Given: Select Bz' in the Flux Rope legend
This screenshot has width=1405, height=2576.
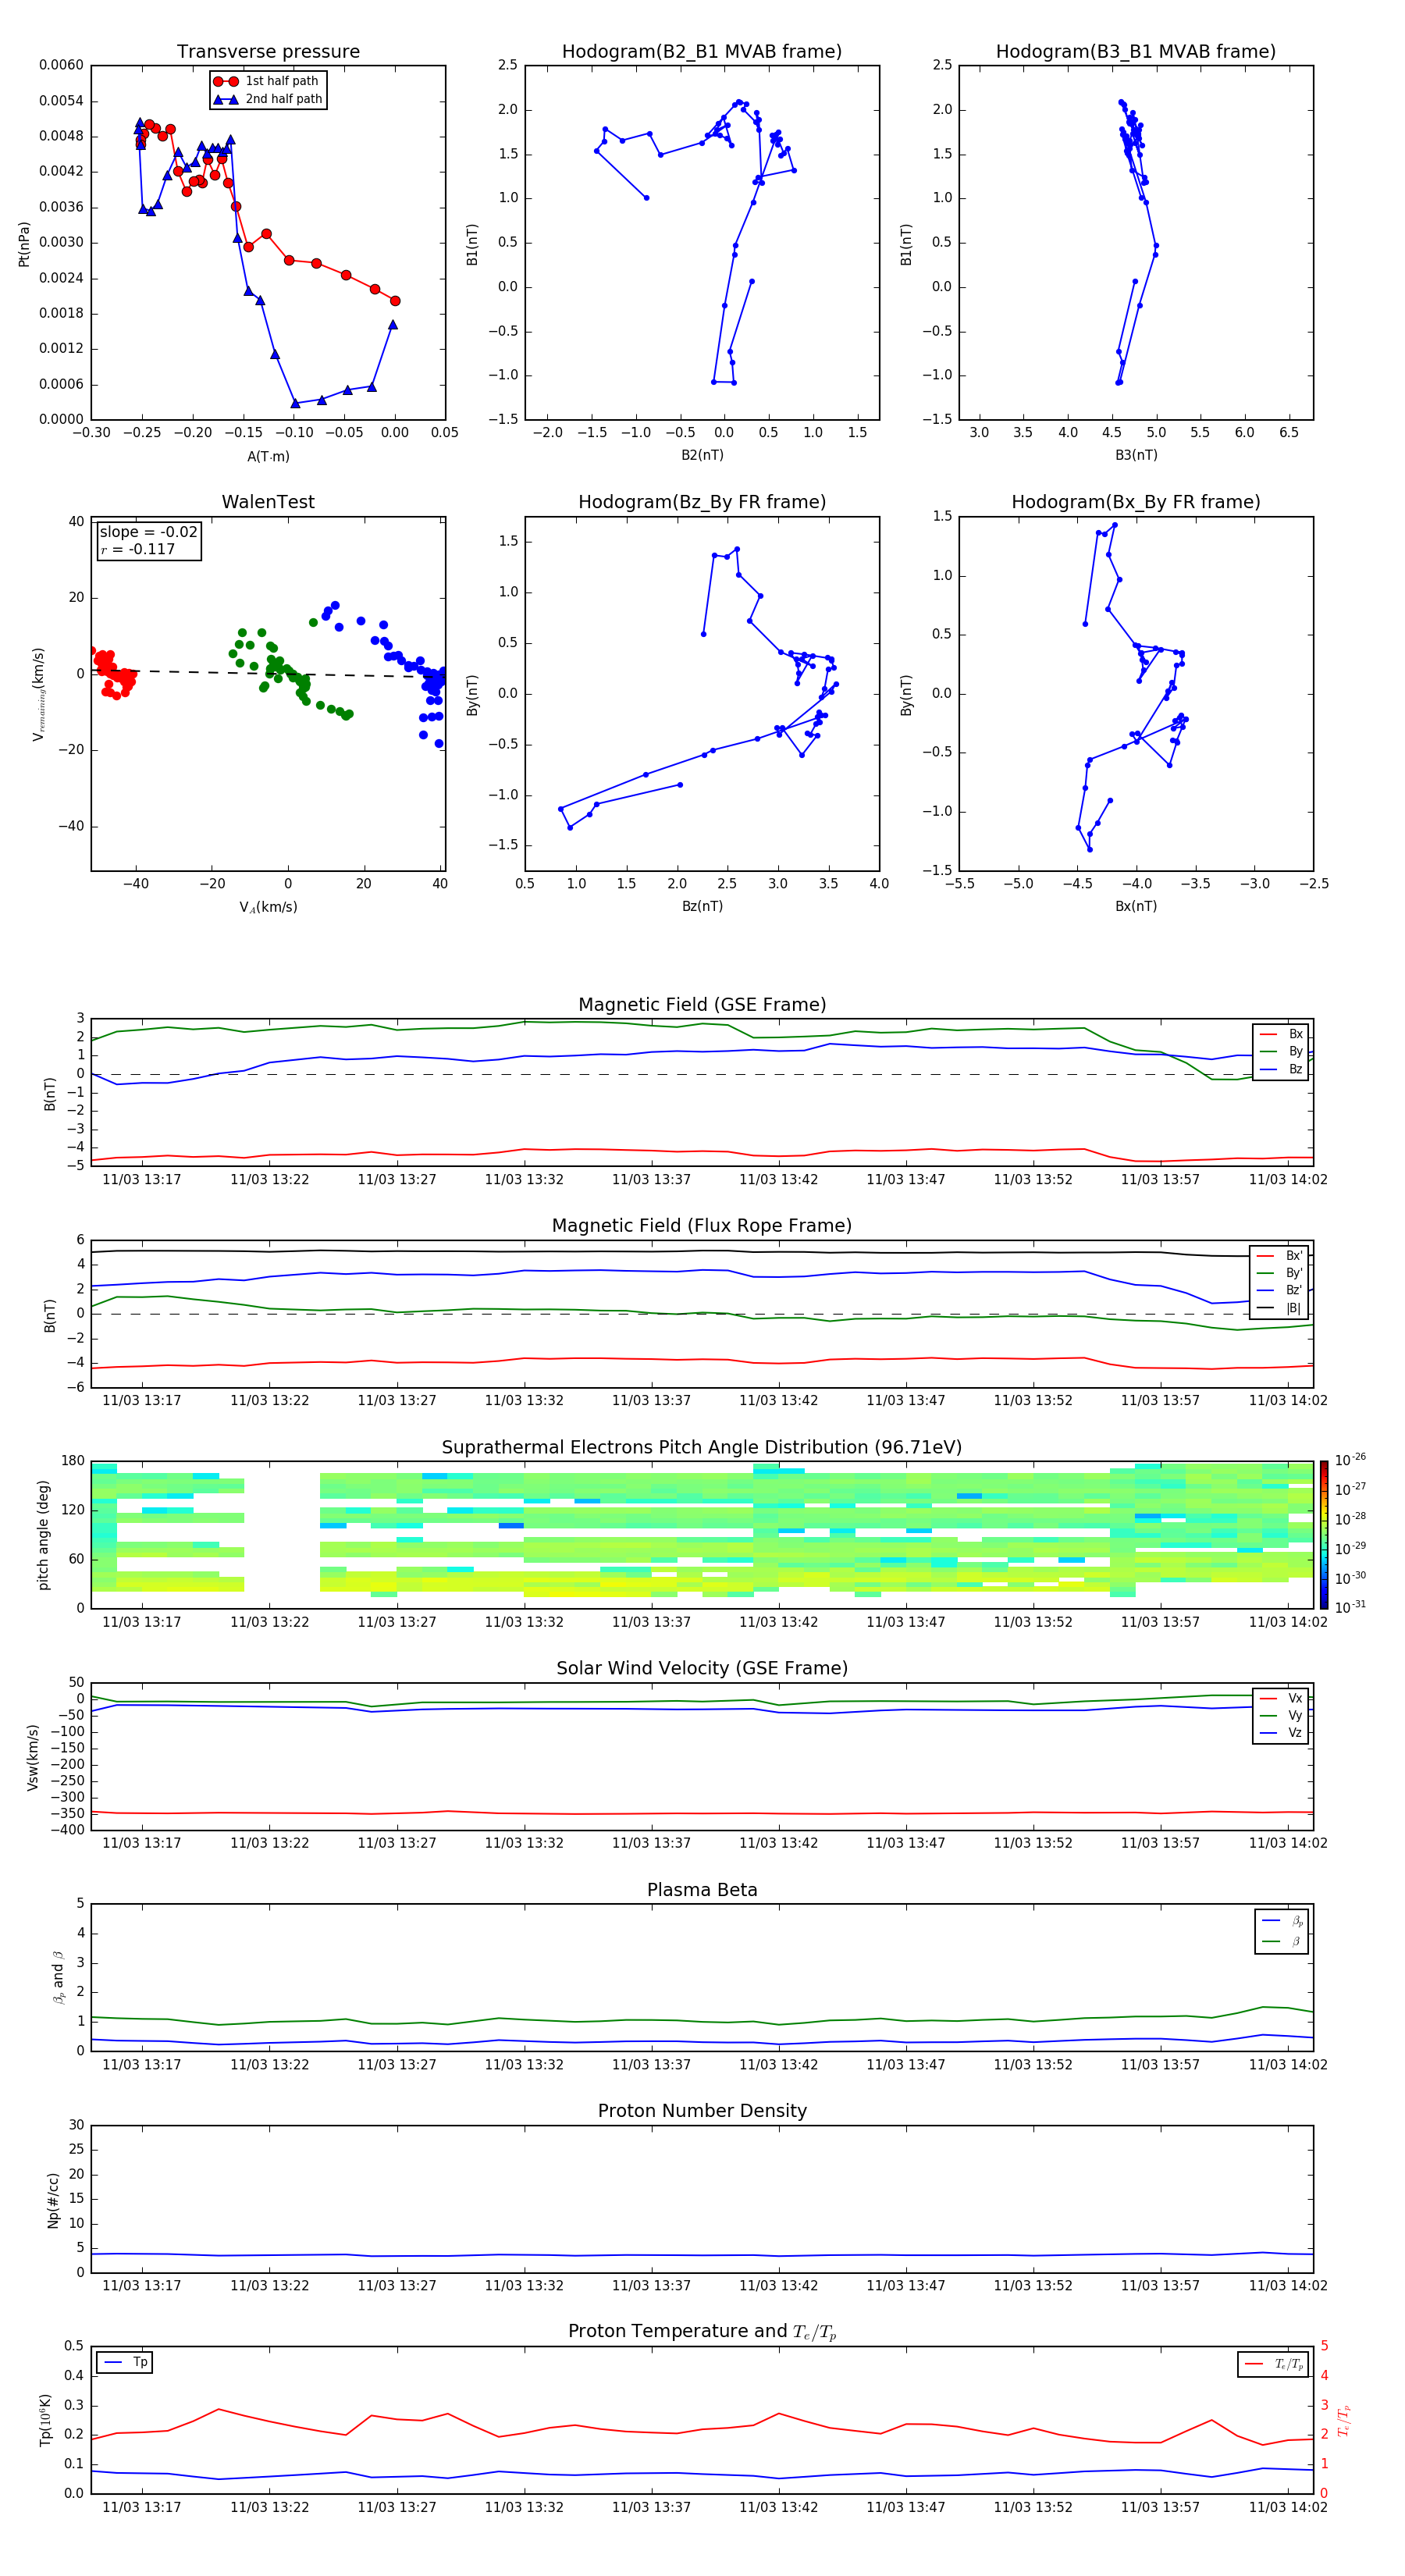Looking at the screenshot, I should (x=1280, y=1290).
